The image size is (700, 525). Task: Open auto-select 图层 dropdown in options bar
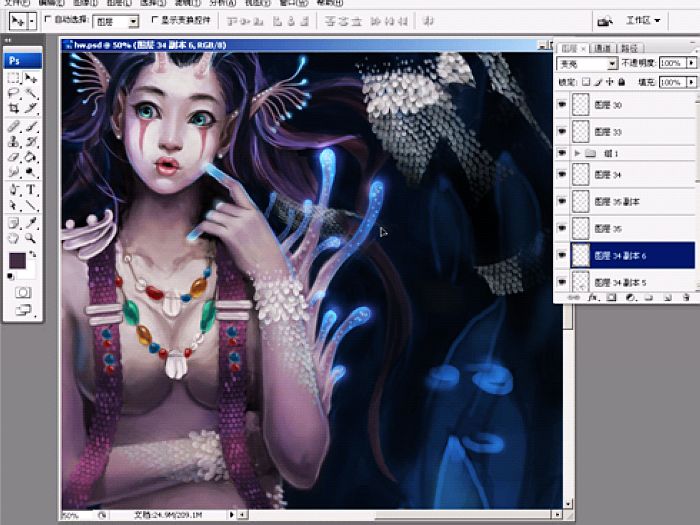click(x=133, y=21)
